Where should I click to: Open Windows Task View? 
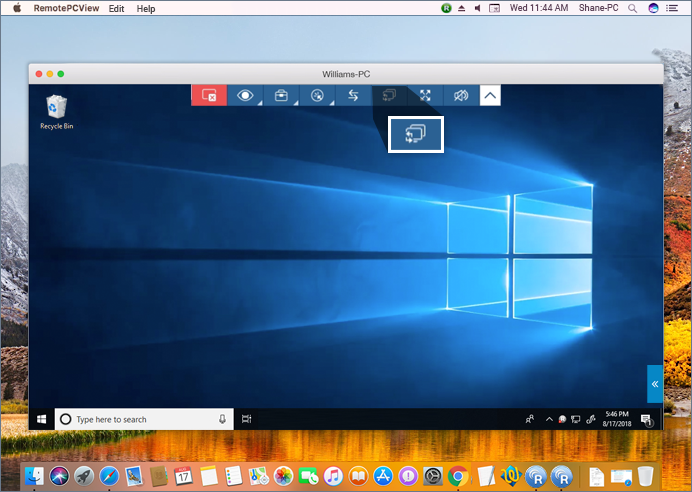pyautogui.click(x=246, y=419)
